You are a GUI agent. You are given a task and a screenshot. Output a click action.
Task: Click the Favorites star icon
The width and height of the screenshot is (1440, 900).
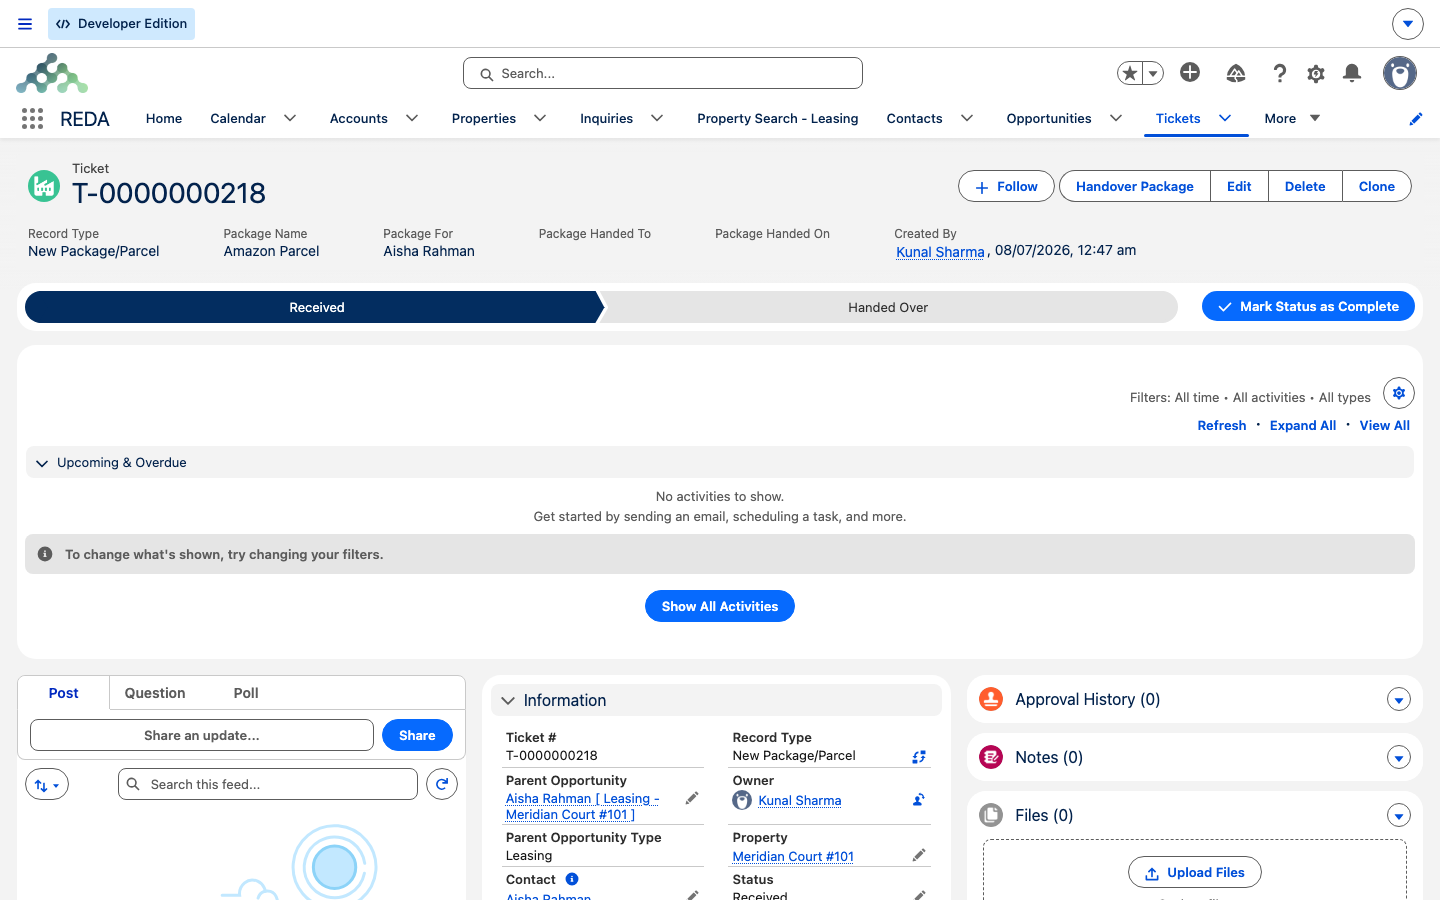point(1130,73)
